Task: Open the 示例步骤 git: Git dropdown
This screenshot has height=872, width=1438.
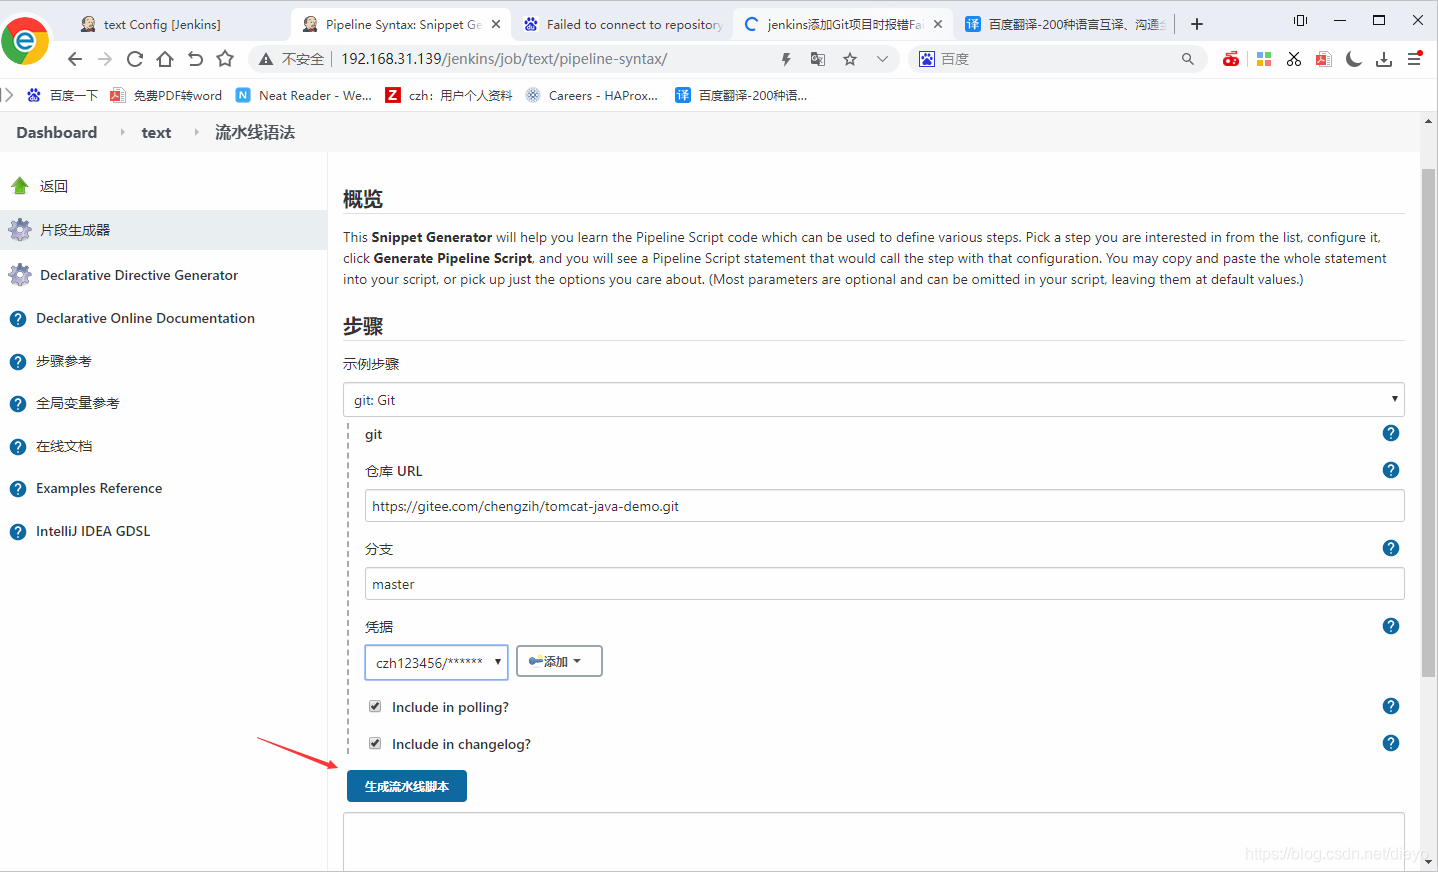Action: (873, 399)
